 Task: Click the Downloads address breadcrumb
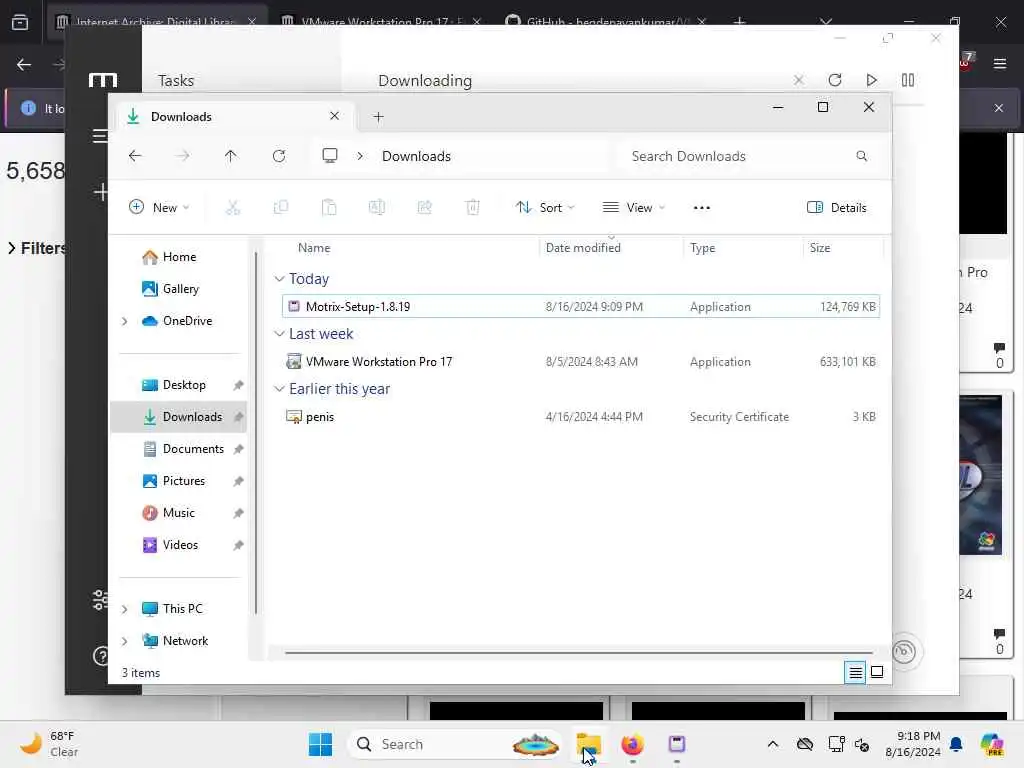(x=416, y=156)
